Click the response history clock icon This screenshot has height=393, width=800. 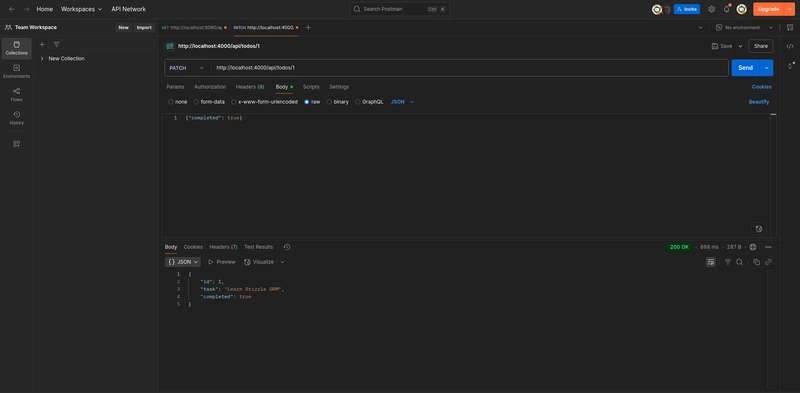click(x=287, y=247)
